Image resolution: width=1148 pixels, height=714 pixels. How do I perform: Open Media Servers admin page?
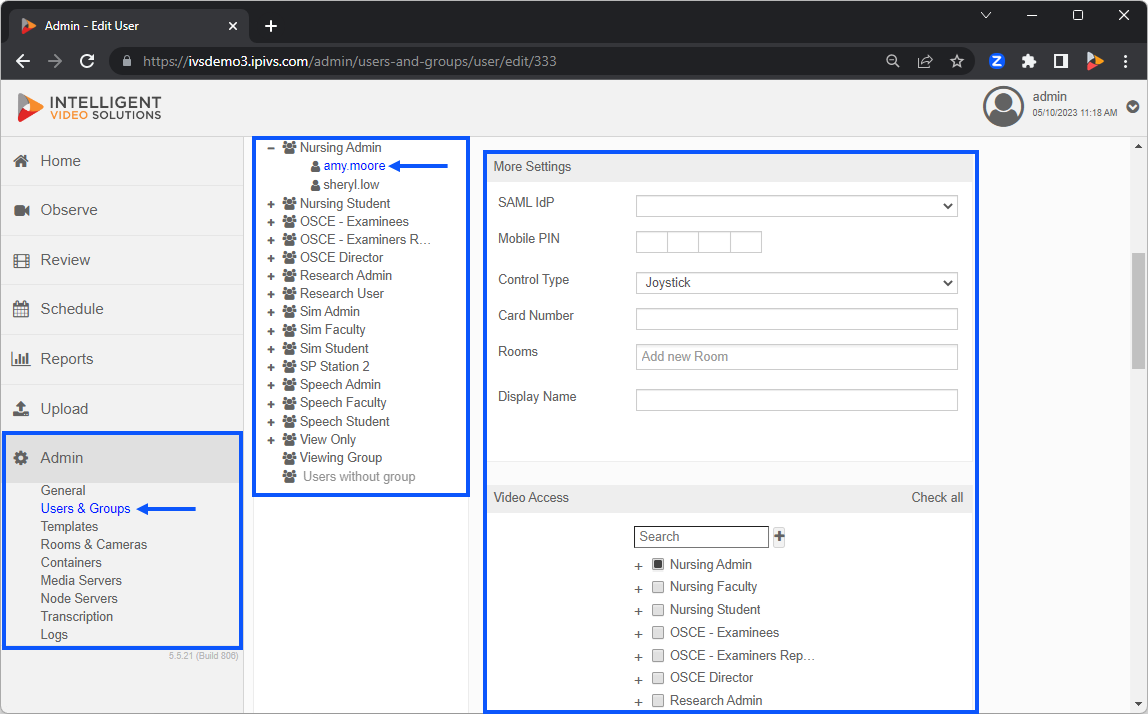tap(81, 581)
